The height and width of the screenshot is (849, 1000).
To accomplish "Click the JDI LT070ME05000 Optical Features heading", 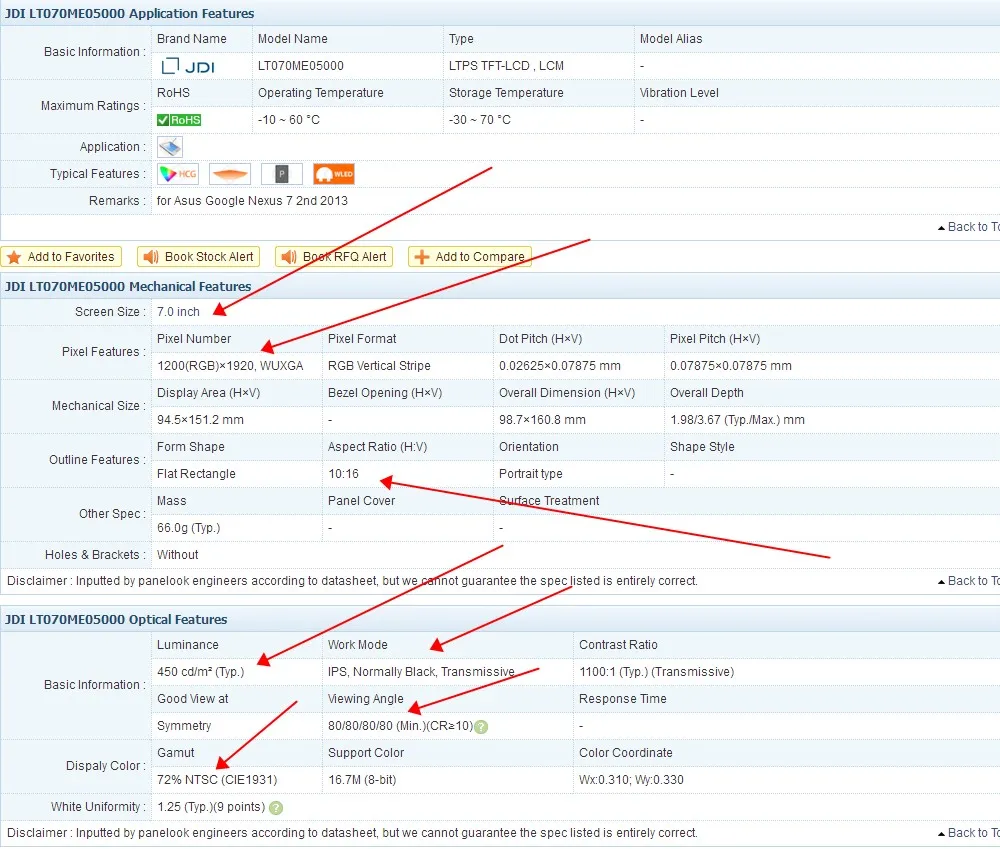I will point(116,619).
